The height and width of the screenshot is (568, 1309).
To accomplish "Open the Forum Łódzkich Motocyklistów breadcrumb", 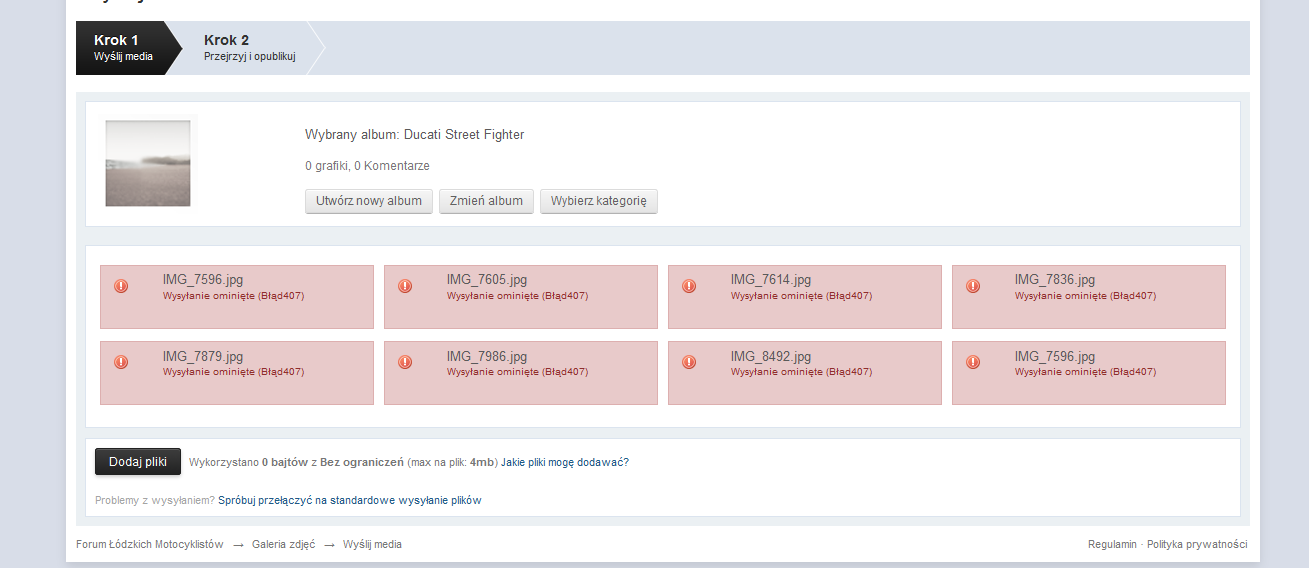I will 150,544.
